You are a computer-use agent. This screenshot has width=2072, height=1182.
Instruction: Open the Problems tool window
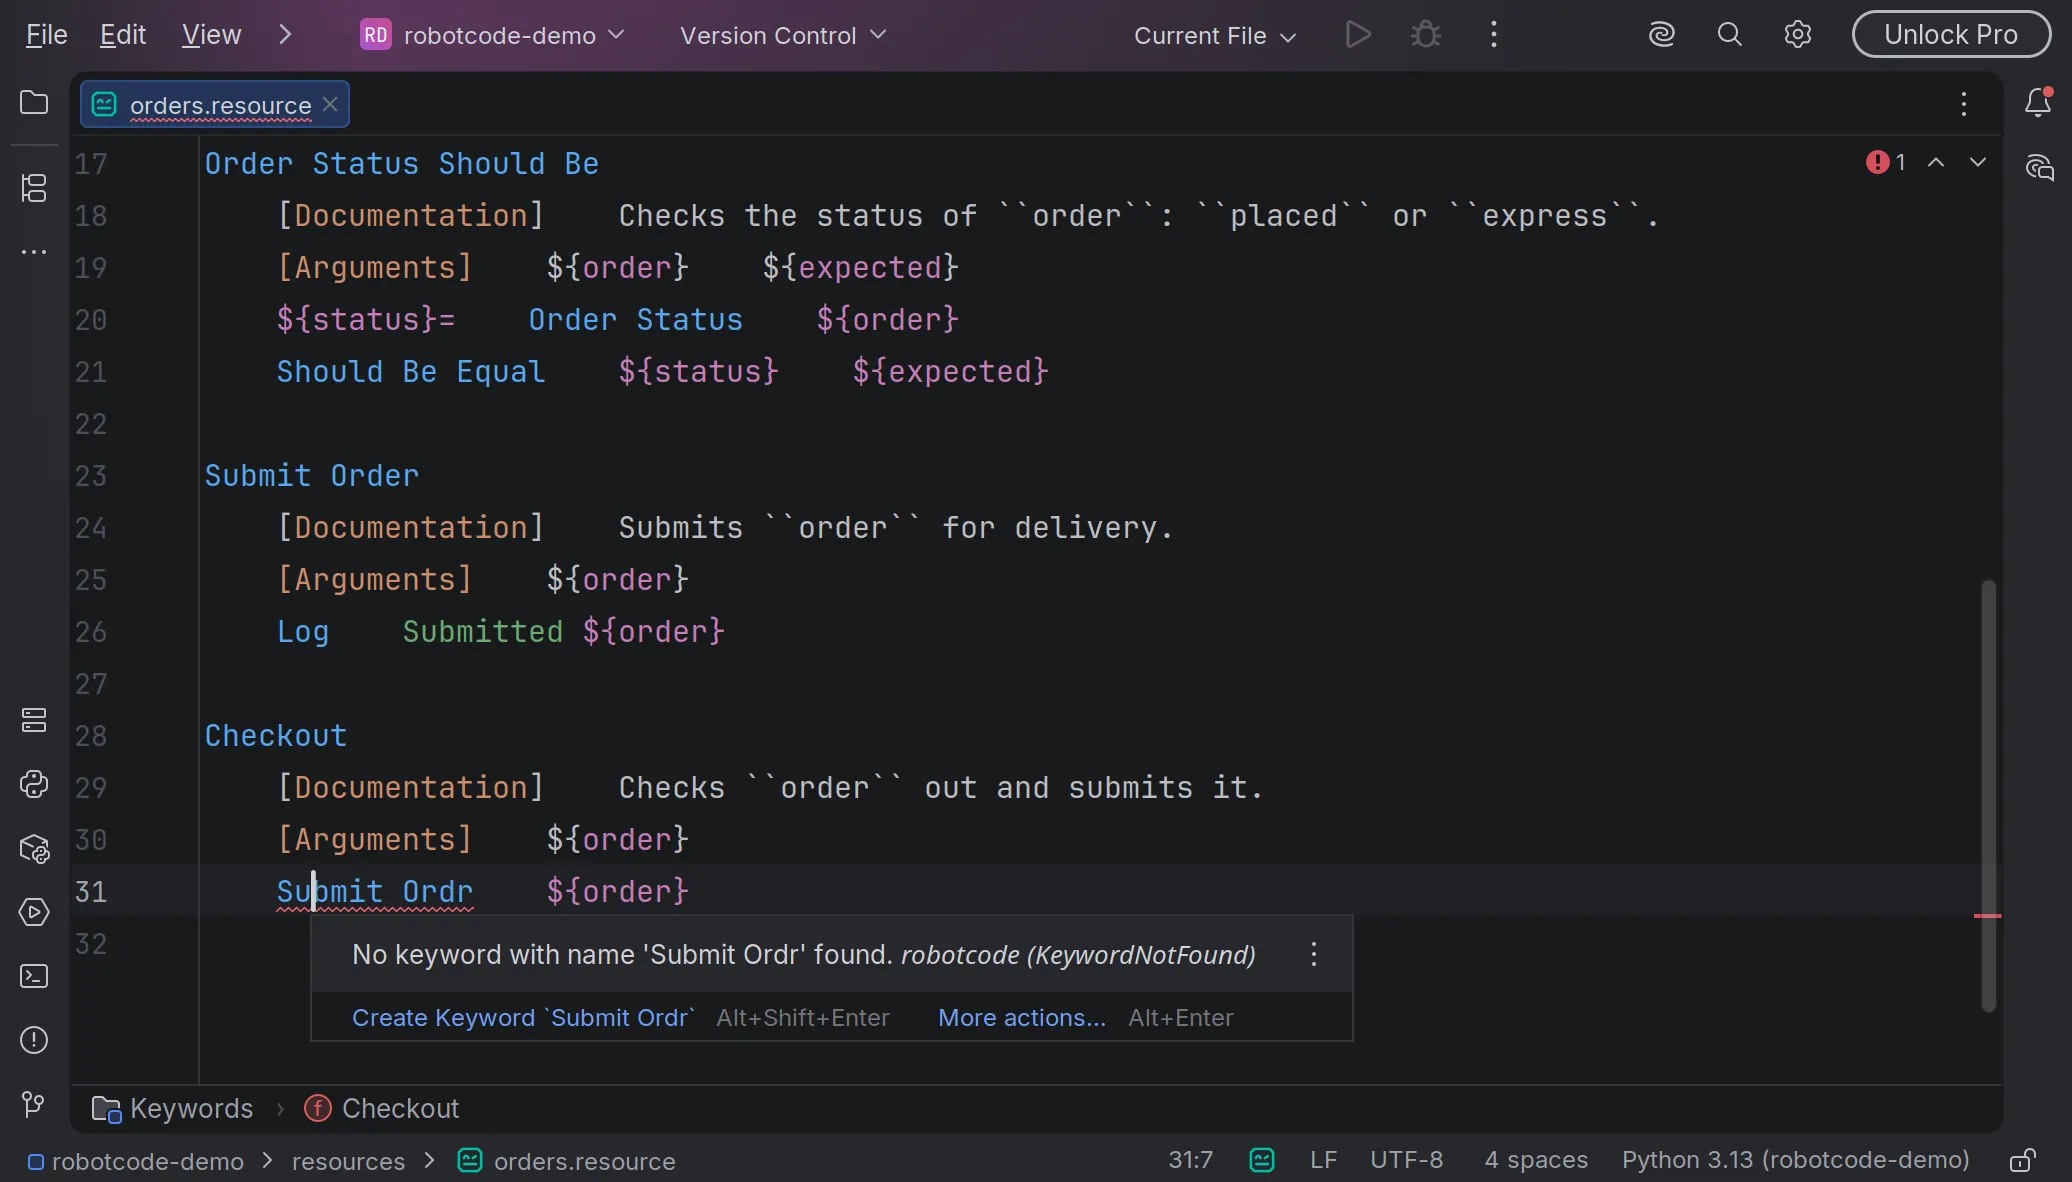34,1040
